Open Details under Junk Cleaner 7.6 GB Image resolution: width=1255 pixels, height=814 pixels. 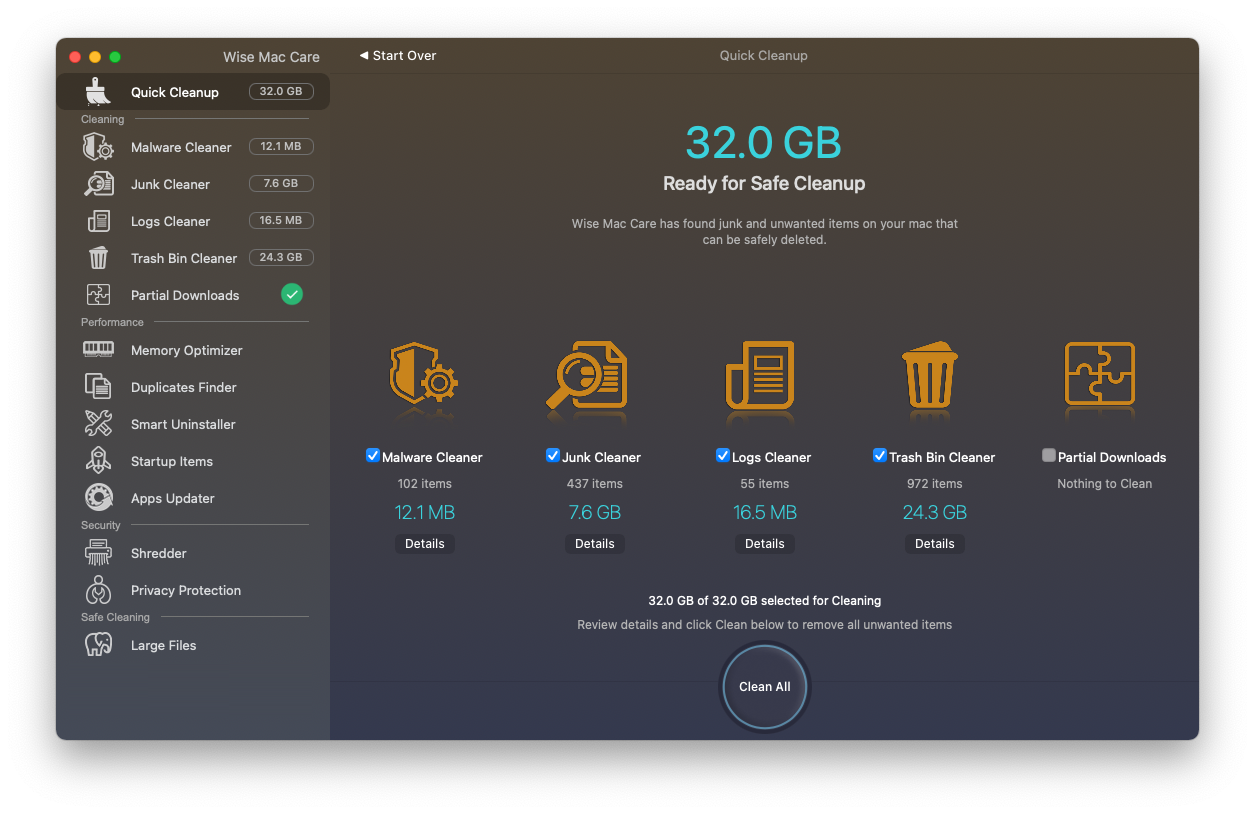click(595, 544)
